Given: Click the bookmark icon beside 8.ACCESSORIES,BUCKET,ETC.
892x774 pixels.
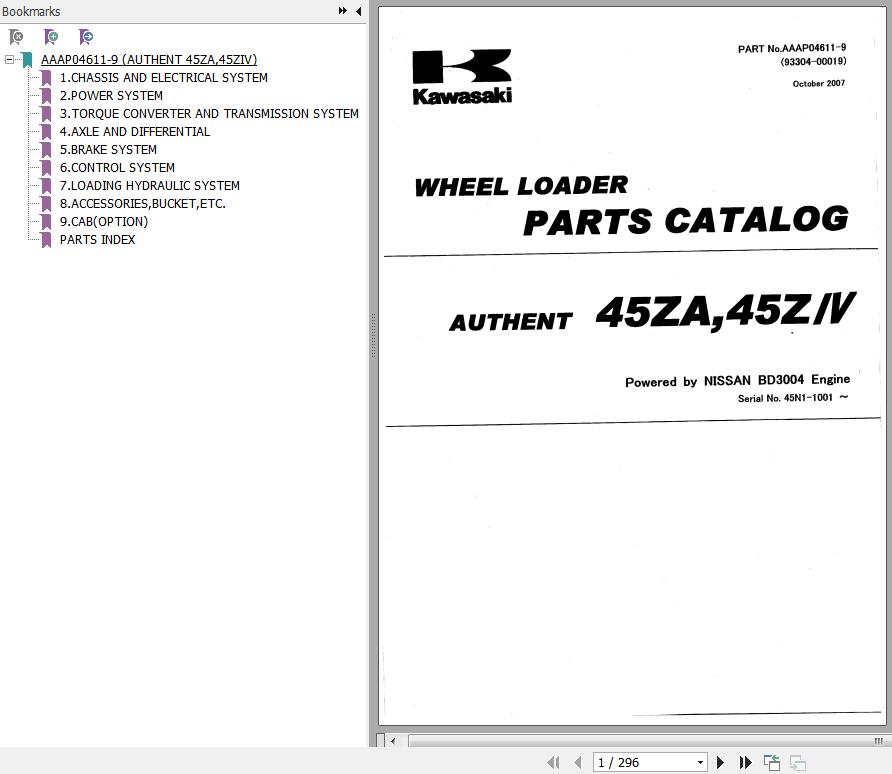Looking at the screenshot, I should point(47,204).
